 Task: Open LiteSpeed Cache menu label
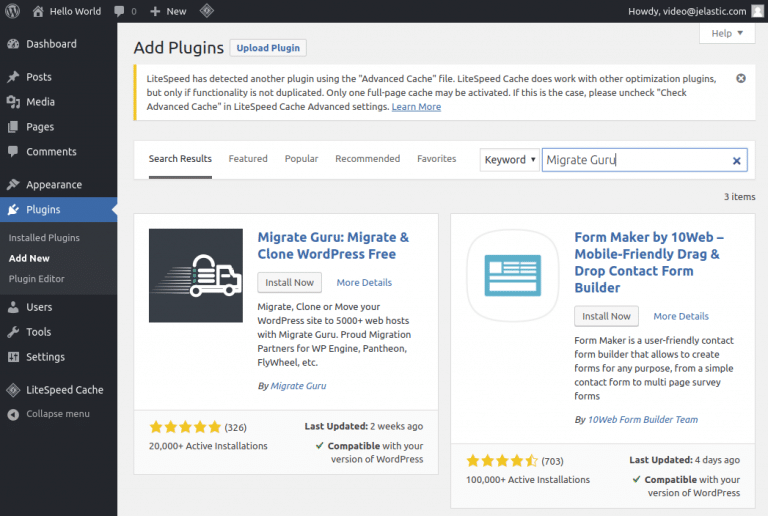tap(65, 390)
